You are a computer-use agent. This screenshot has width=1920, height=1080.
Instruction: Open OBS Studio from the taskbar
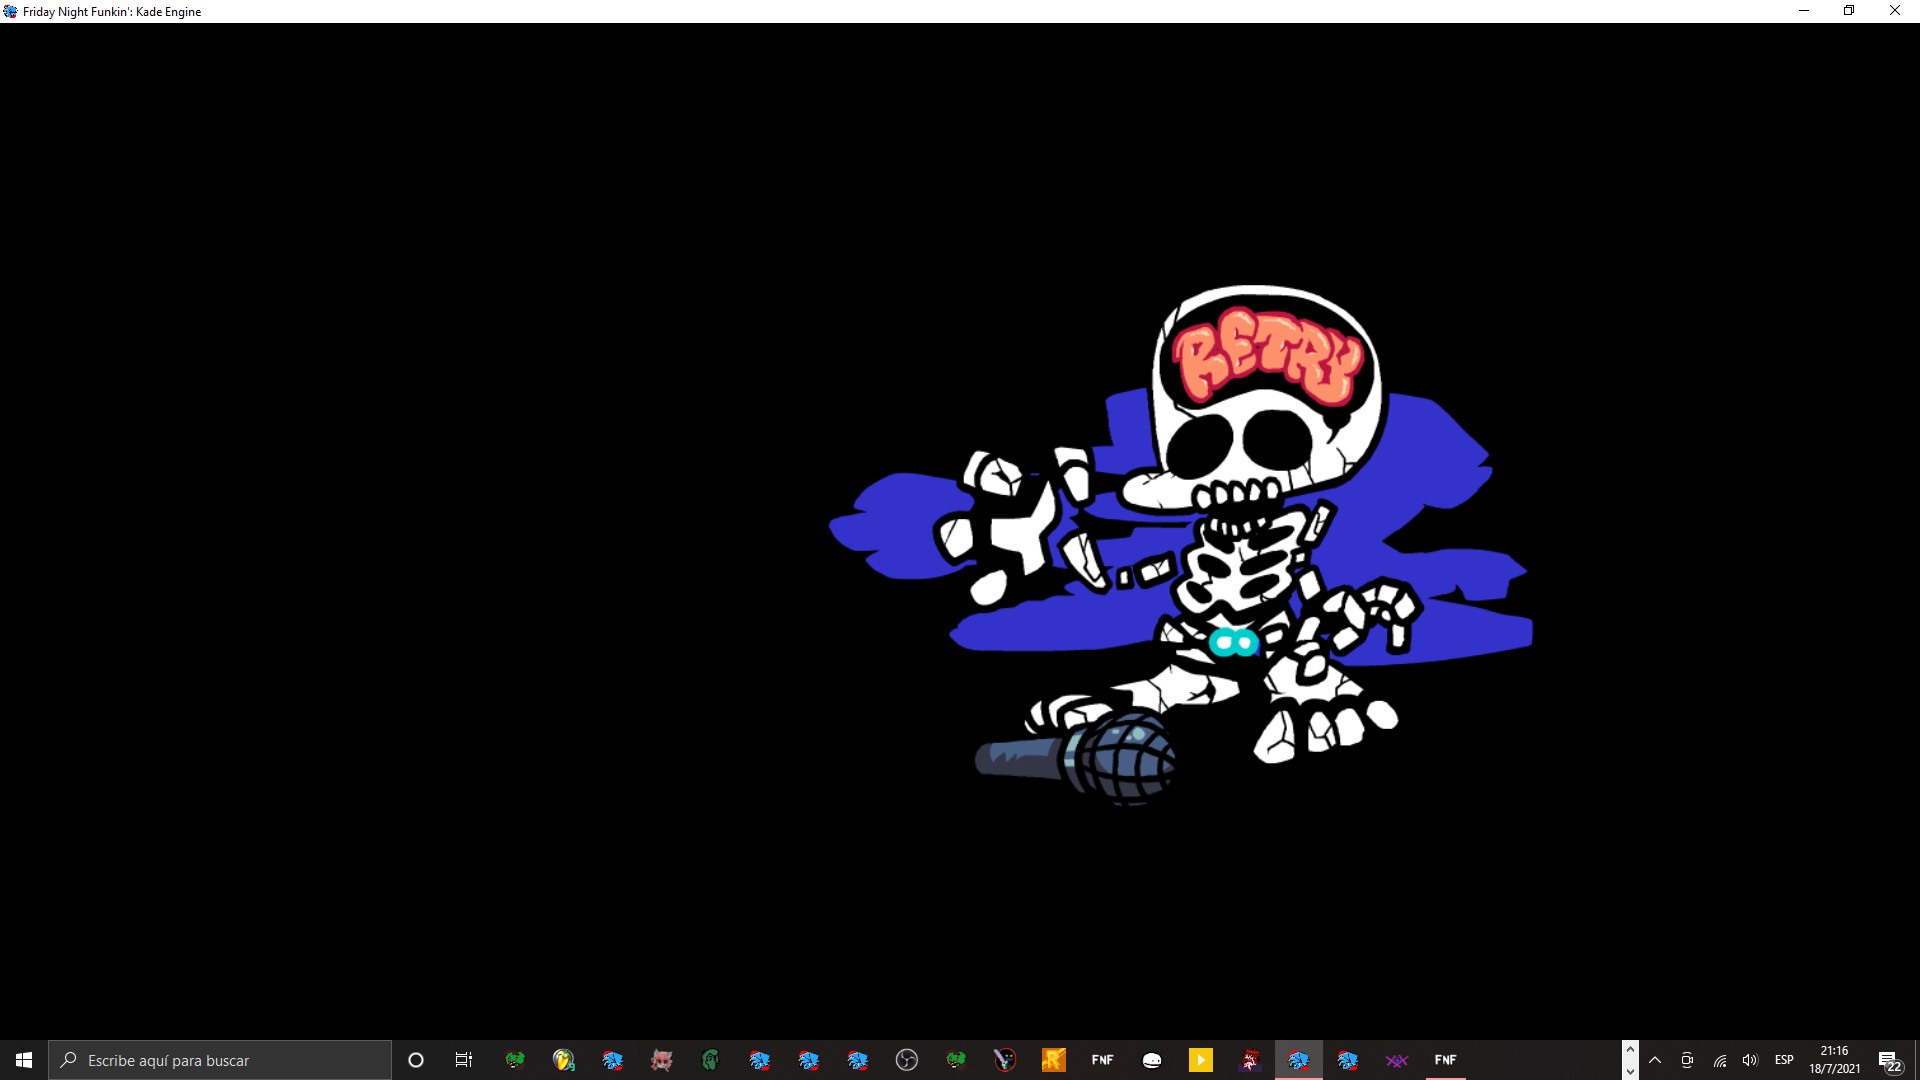pos(907,1059)
